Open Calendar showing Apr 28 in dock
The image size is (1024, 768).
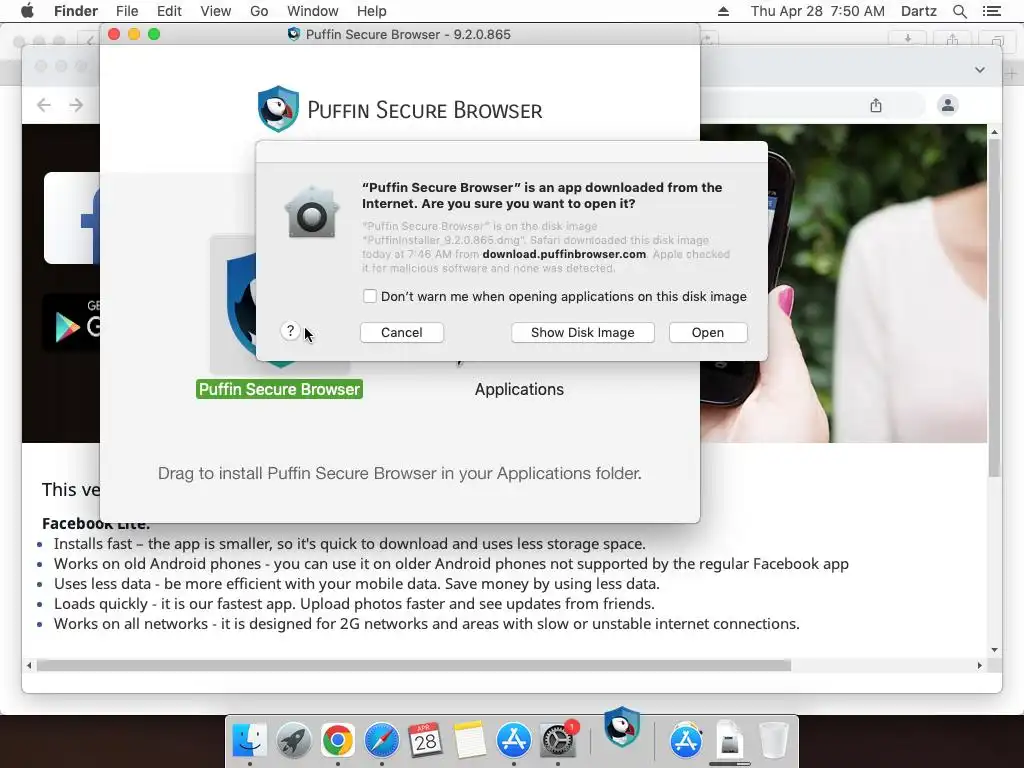pos(425,741)
